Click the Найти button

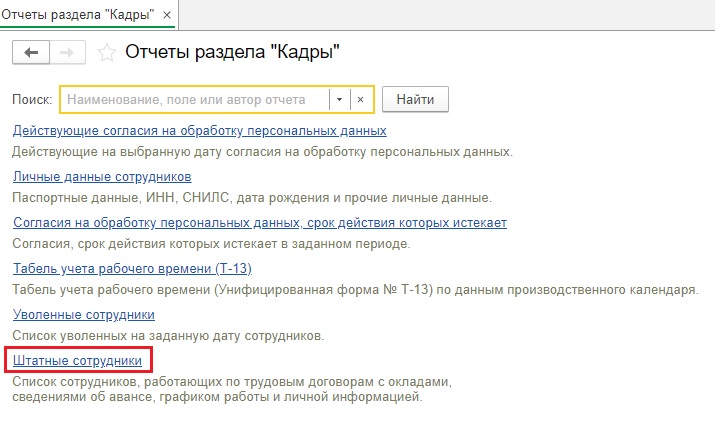point(415,99)
